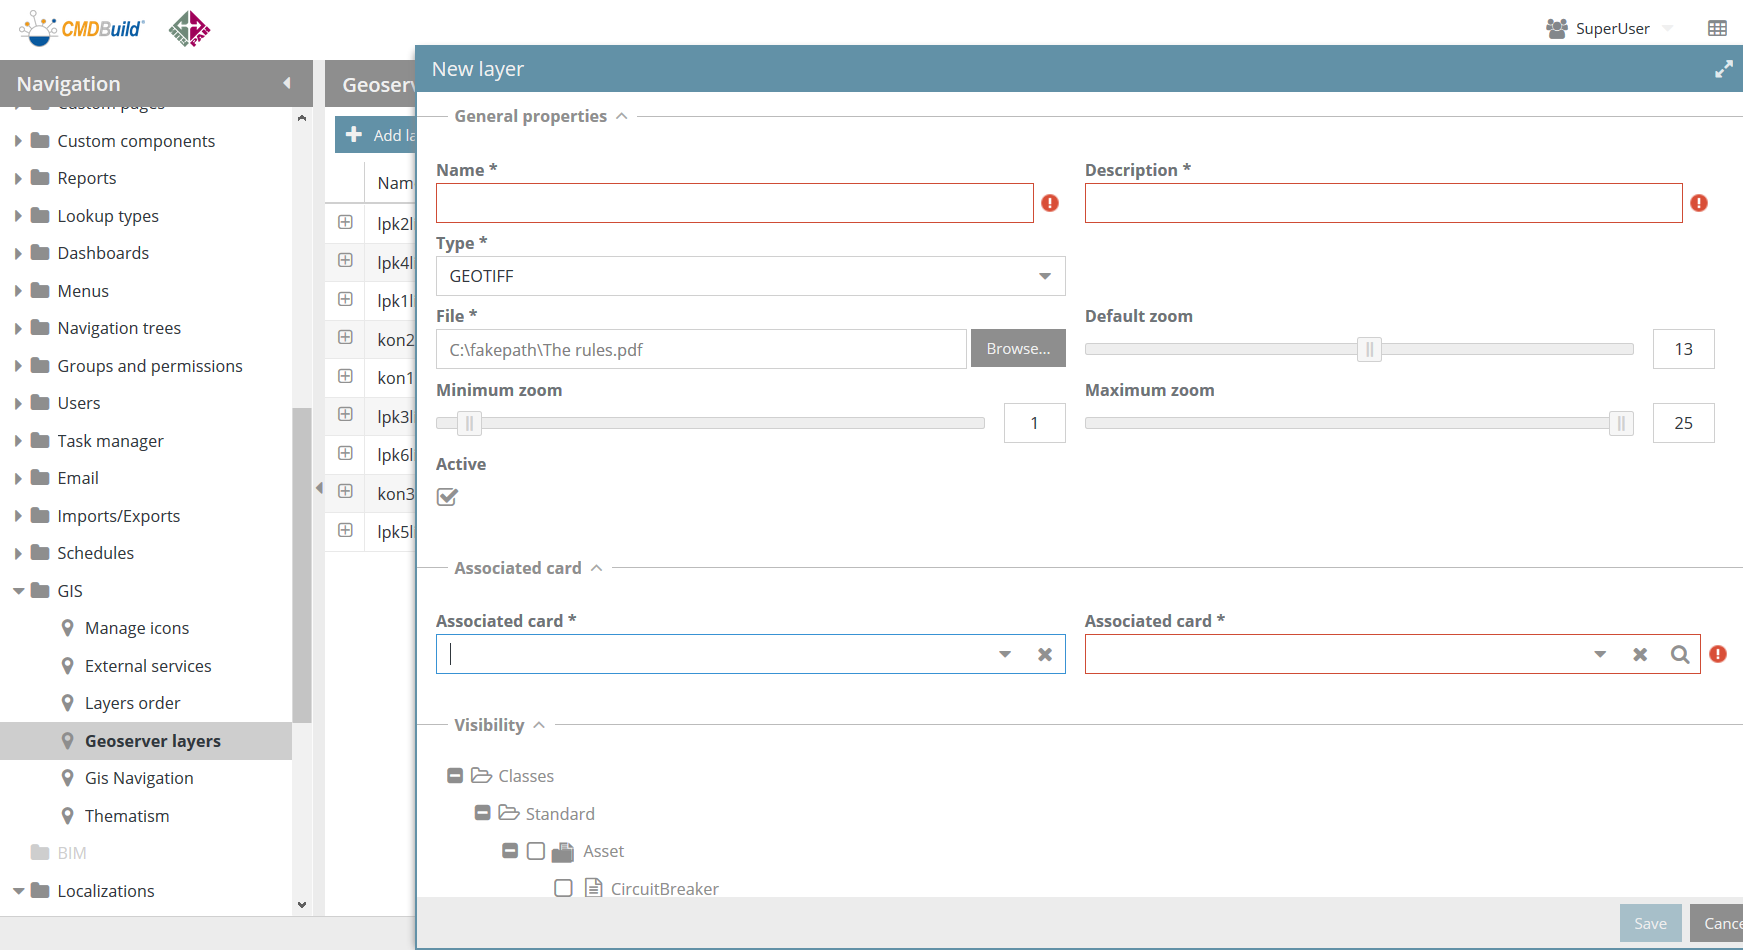1743x950 pixels.
Task: Open Lookup types in navigation
Action: 108,216
